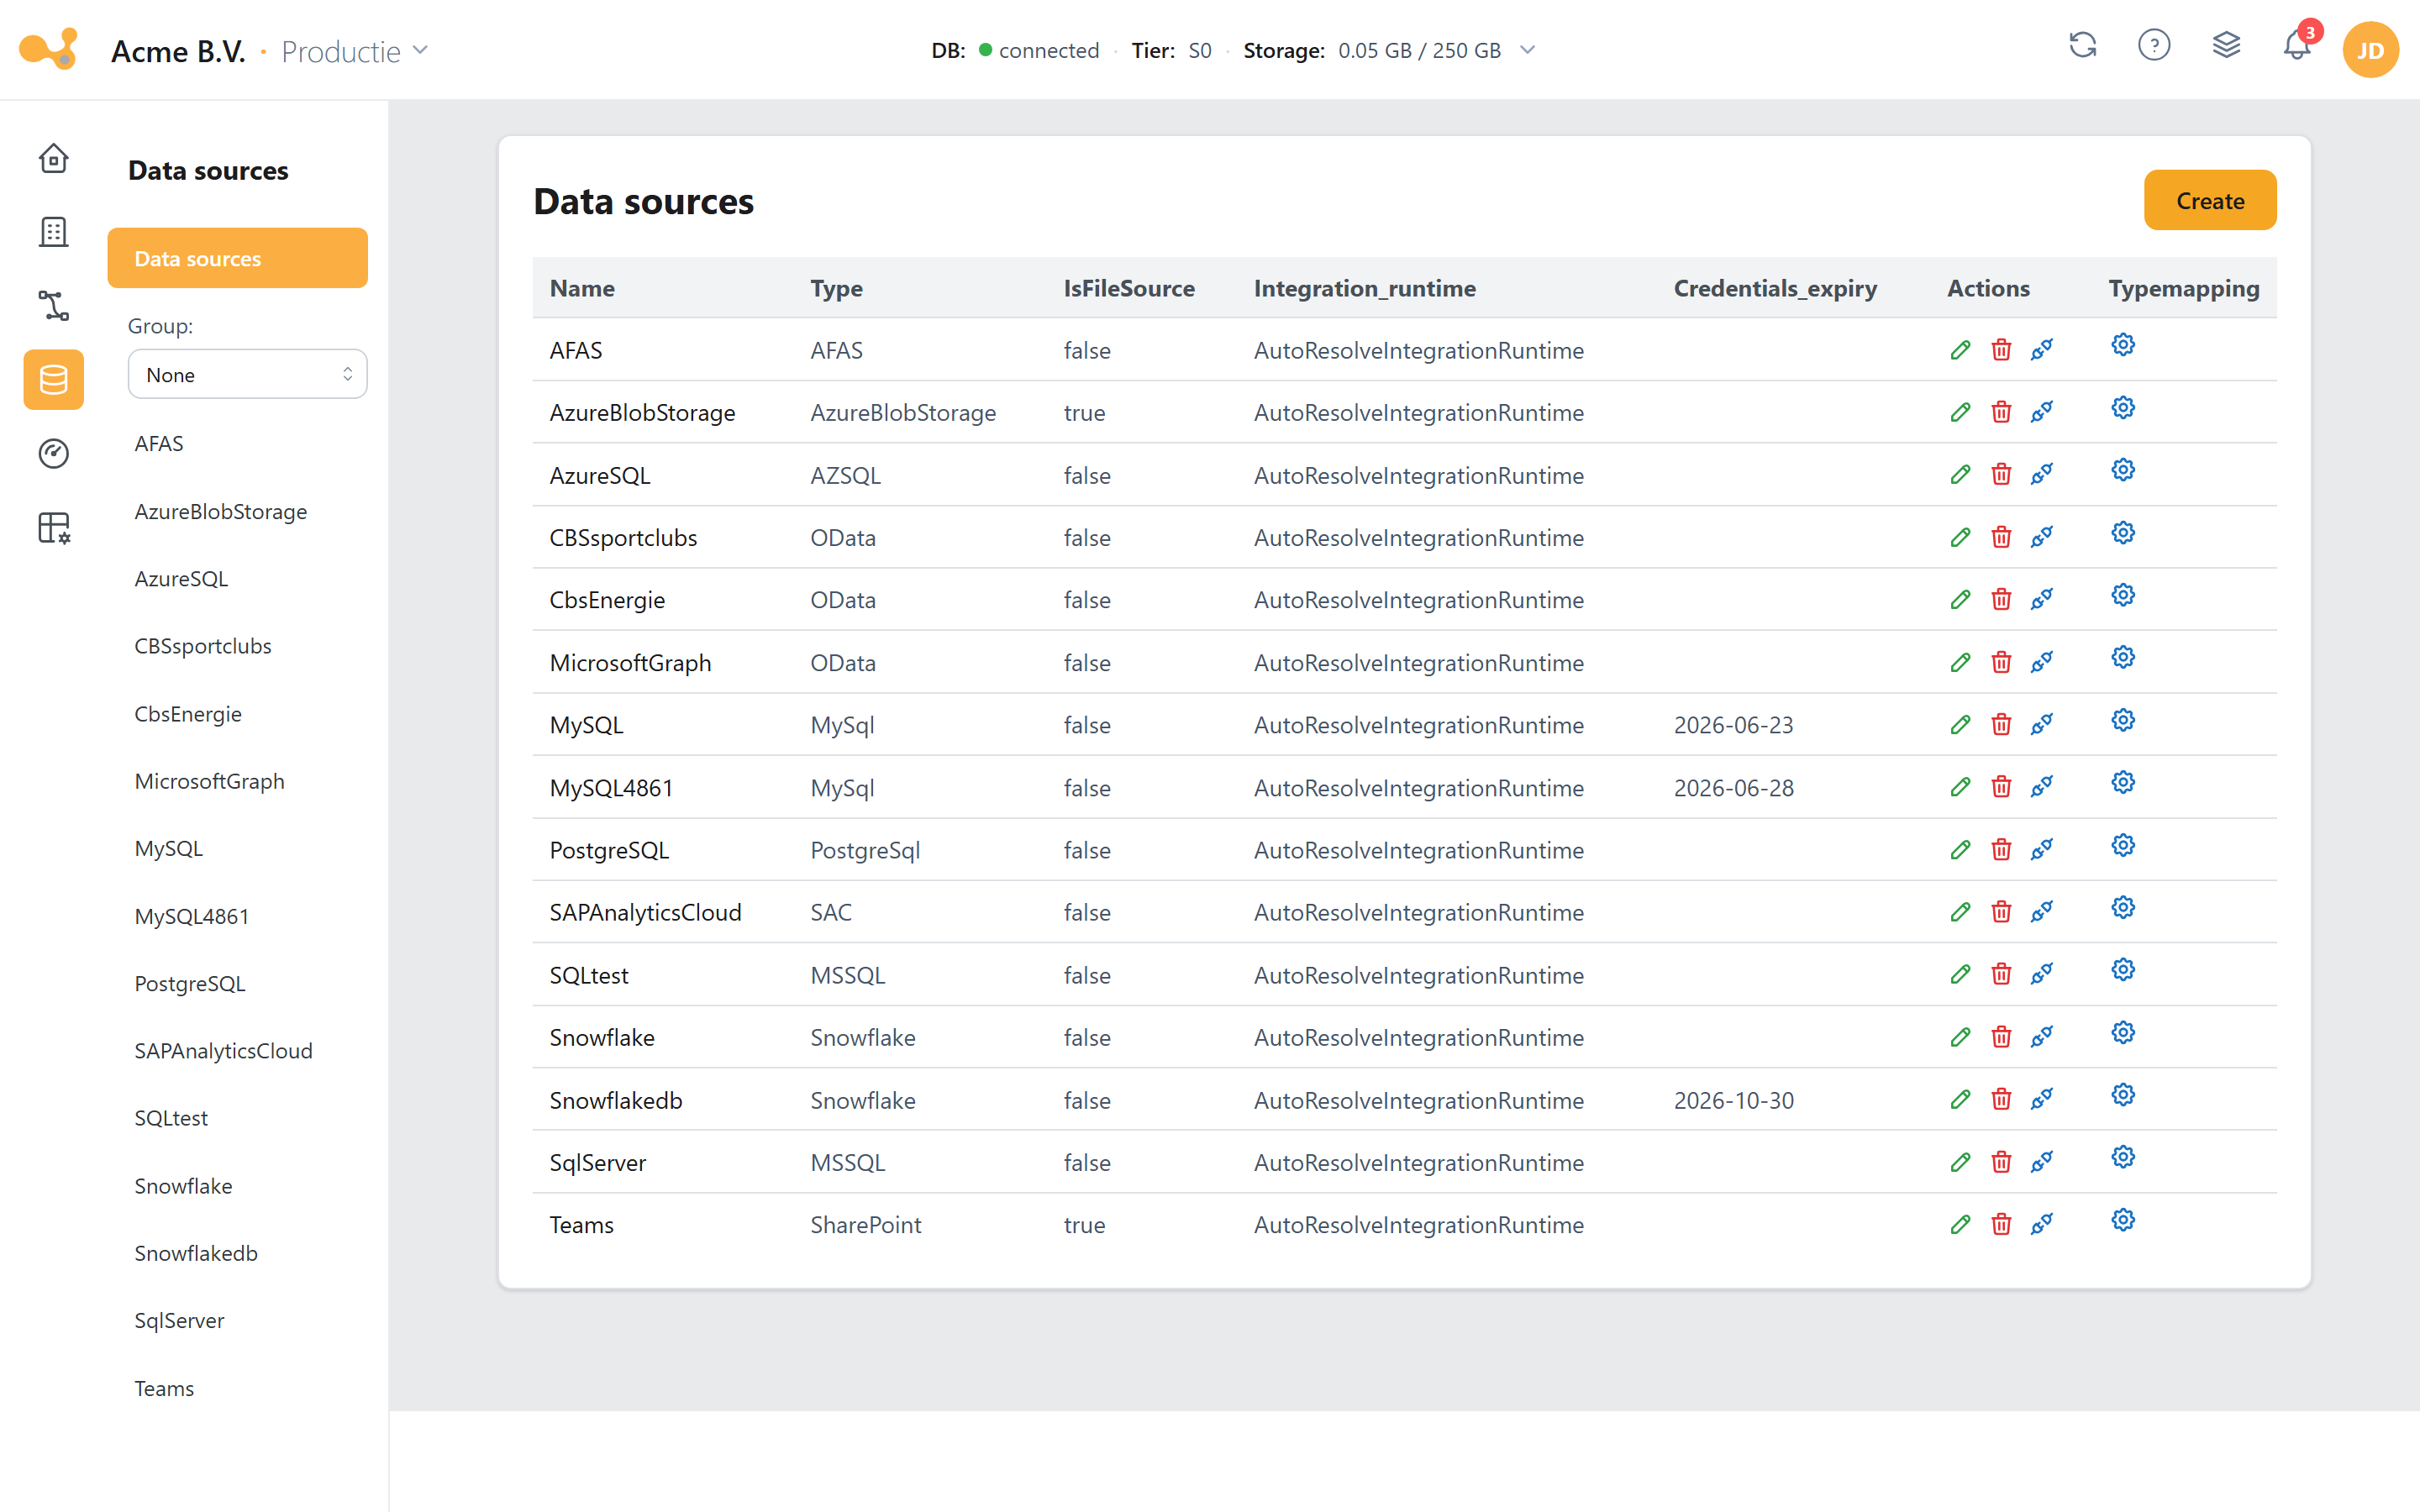Click the Create button

[x=2209, y=200]
